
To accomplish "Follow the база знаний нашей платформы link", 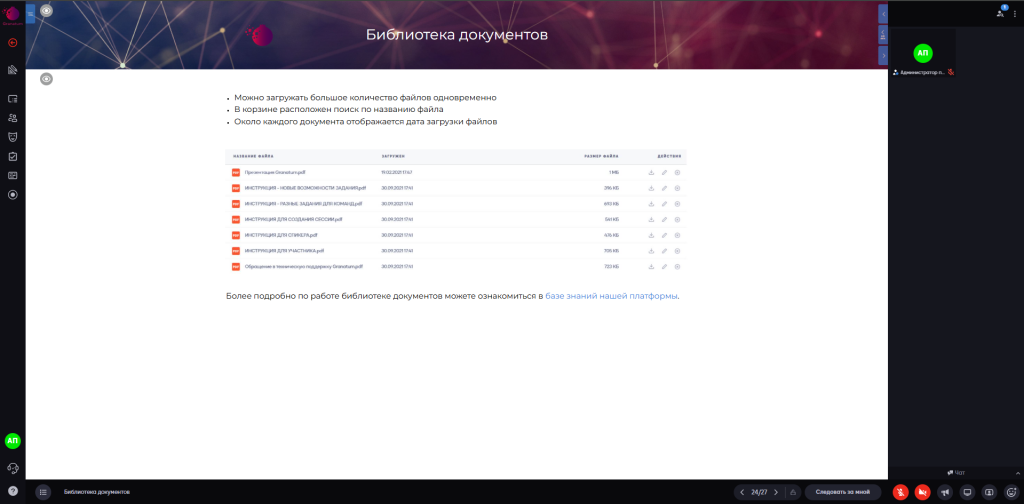I will [x=612, y=296].
